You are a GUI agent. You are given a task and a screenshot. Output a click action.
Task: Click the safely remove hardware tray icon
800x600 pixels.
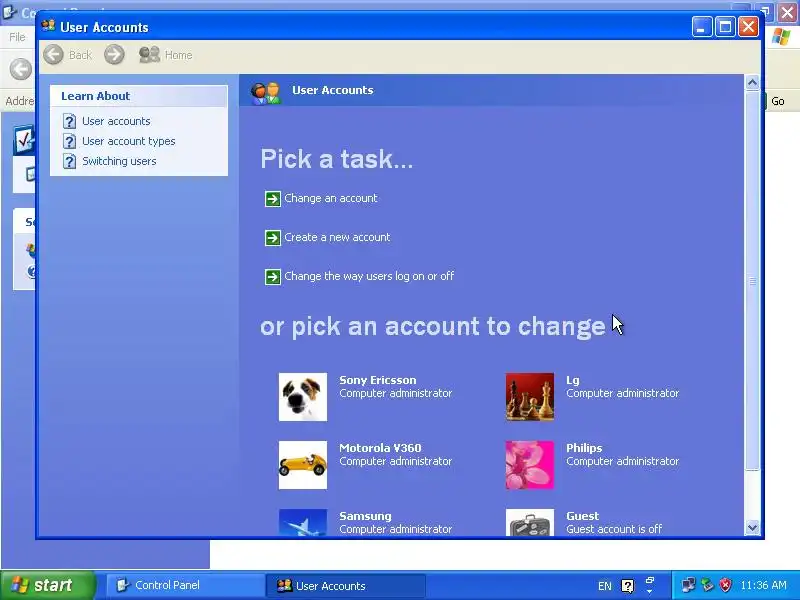(x=707, y=585)
